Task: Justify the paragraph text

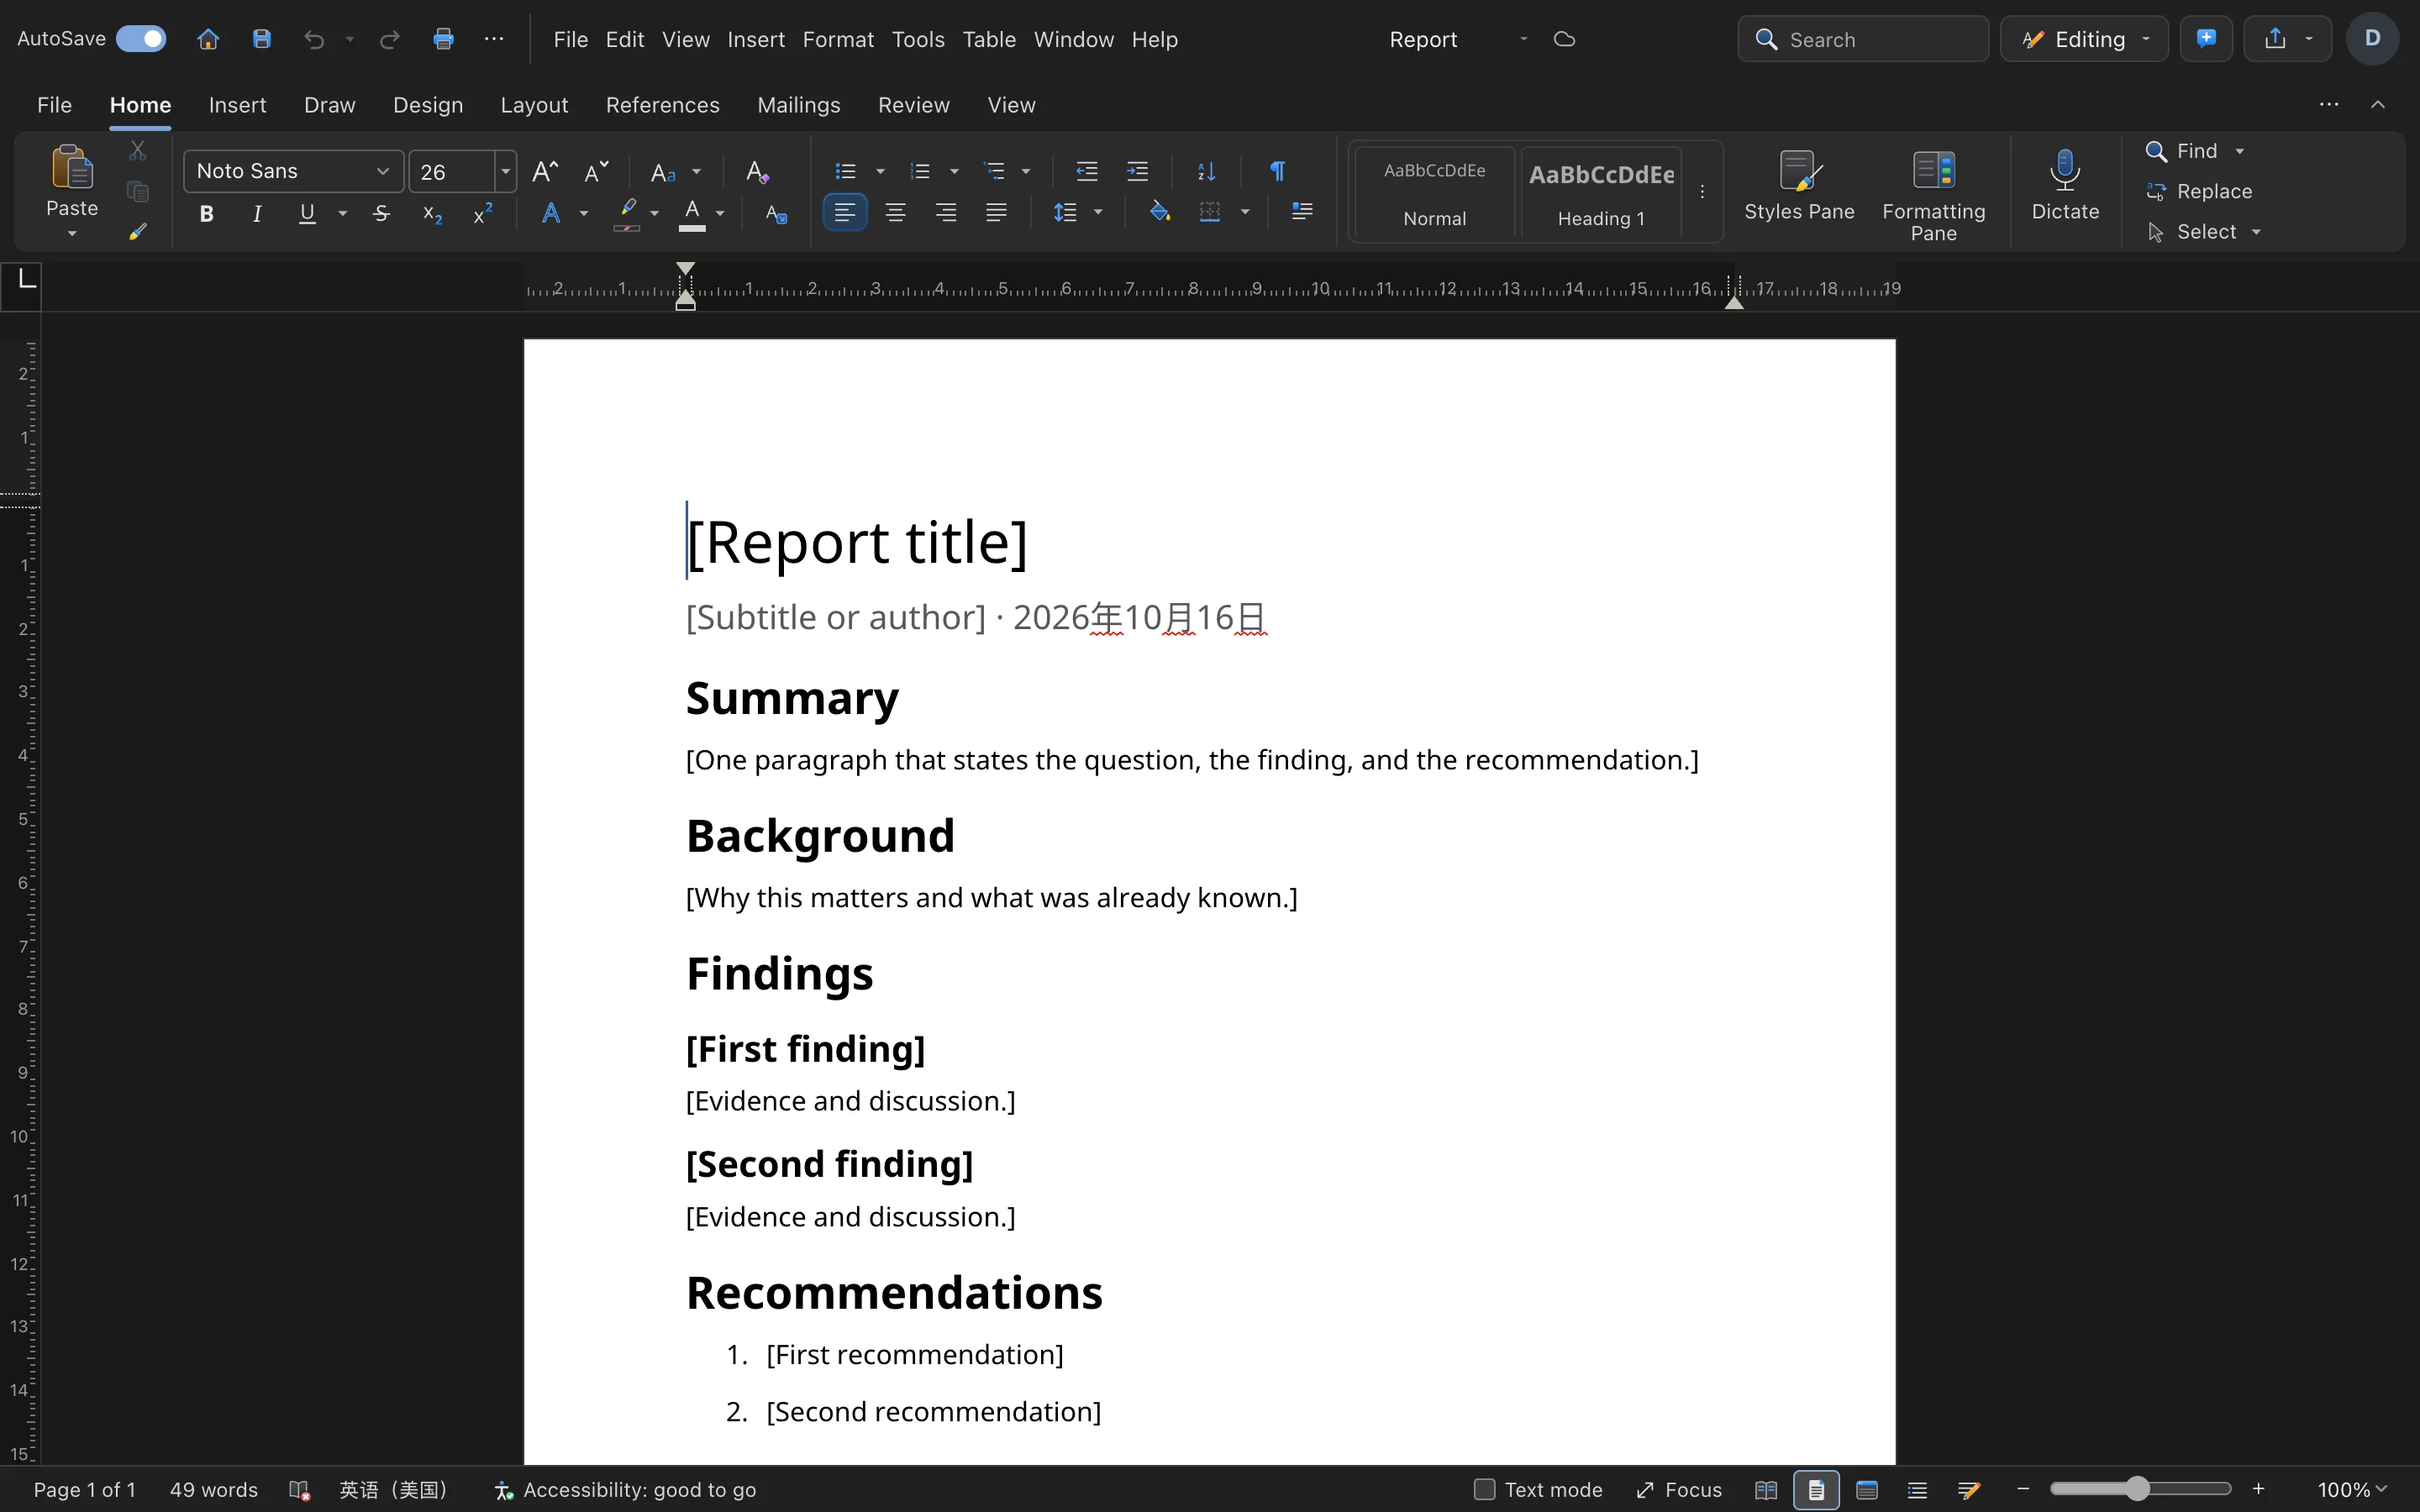Action: pyautogui.click(x=996, y=213)
